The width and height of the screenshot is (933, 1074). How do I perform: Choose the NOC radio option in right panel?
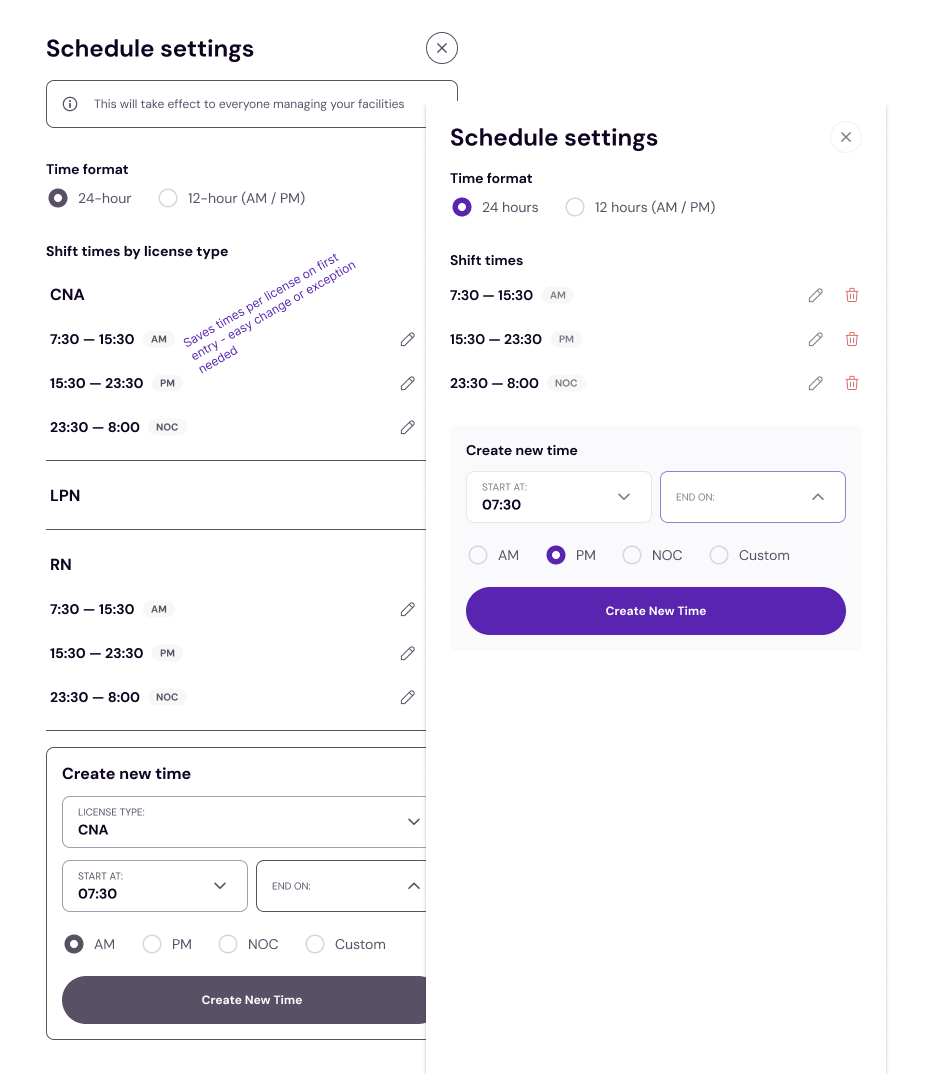(x=632, y=556)
